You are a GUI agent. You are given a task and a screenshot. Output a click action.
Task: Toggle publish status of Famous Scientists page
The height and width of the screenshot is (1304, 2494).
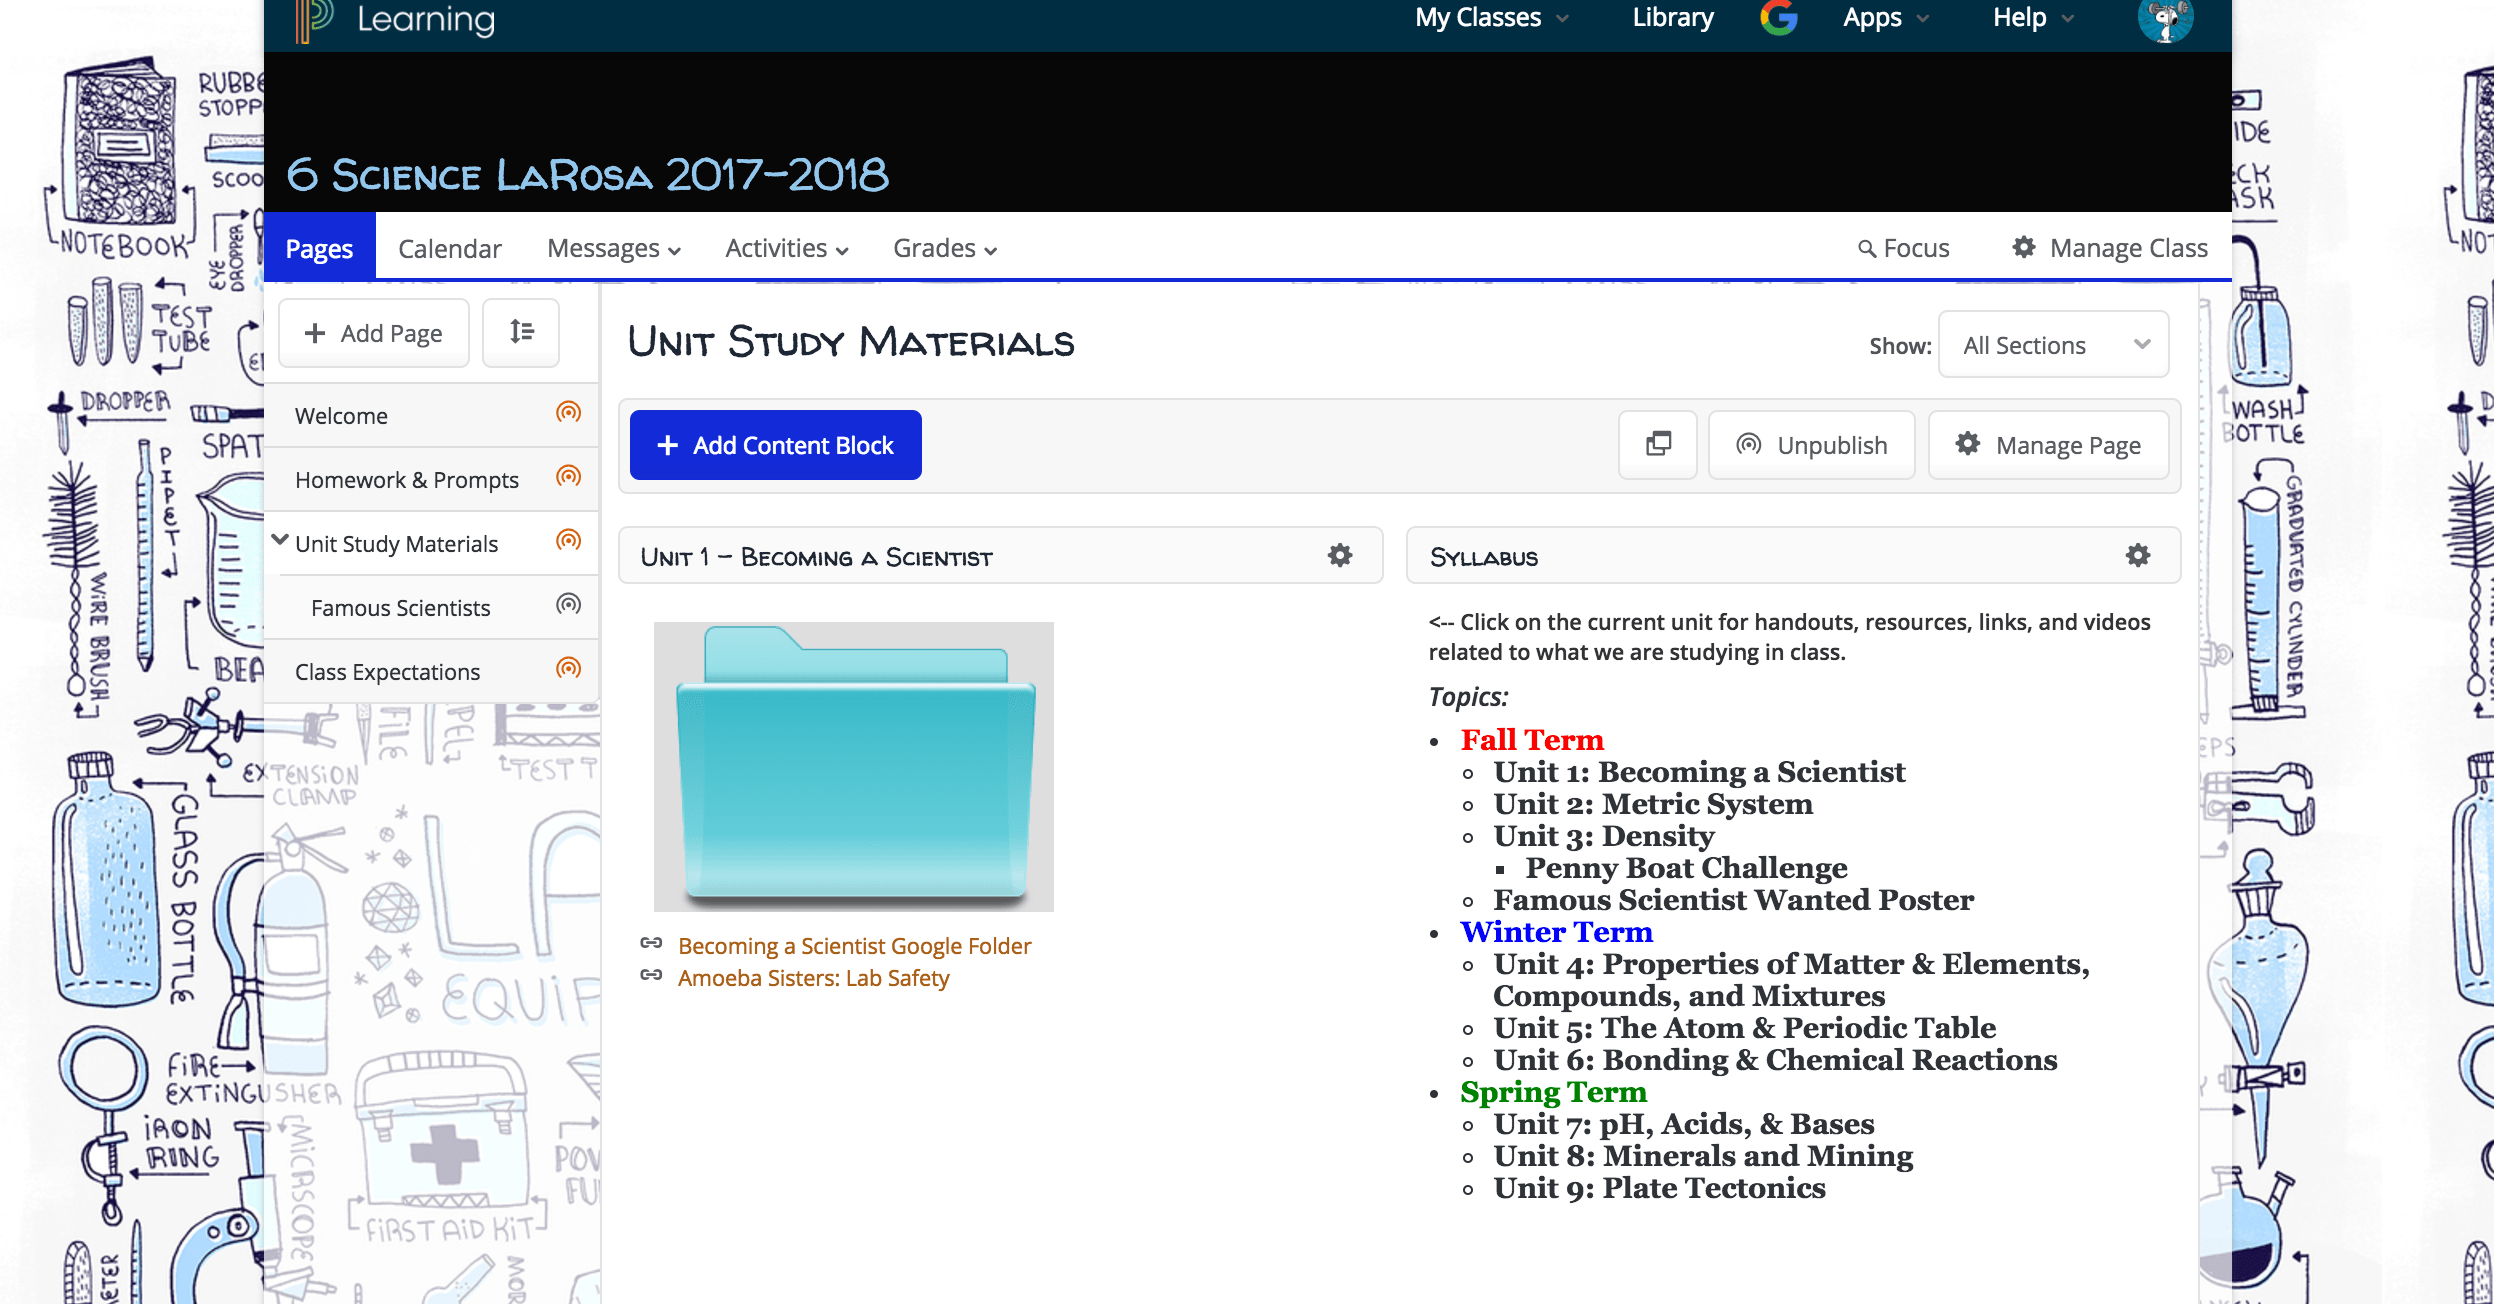[568, 605]
